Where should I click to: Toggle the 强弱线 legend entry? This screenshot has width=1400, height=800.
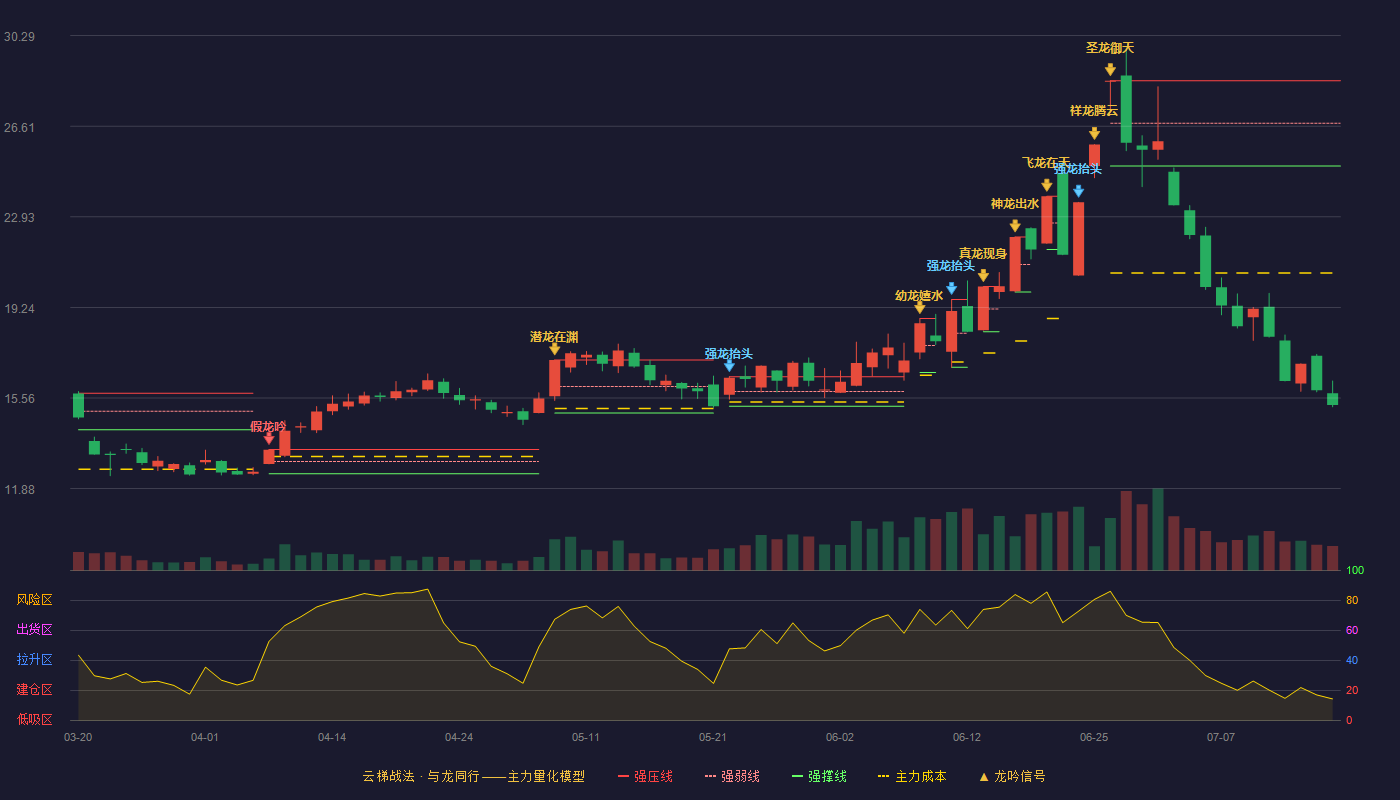(732, 776)
